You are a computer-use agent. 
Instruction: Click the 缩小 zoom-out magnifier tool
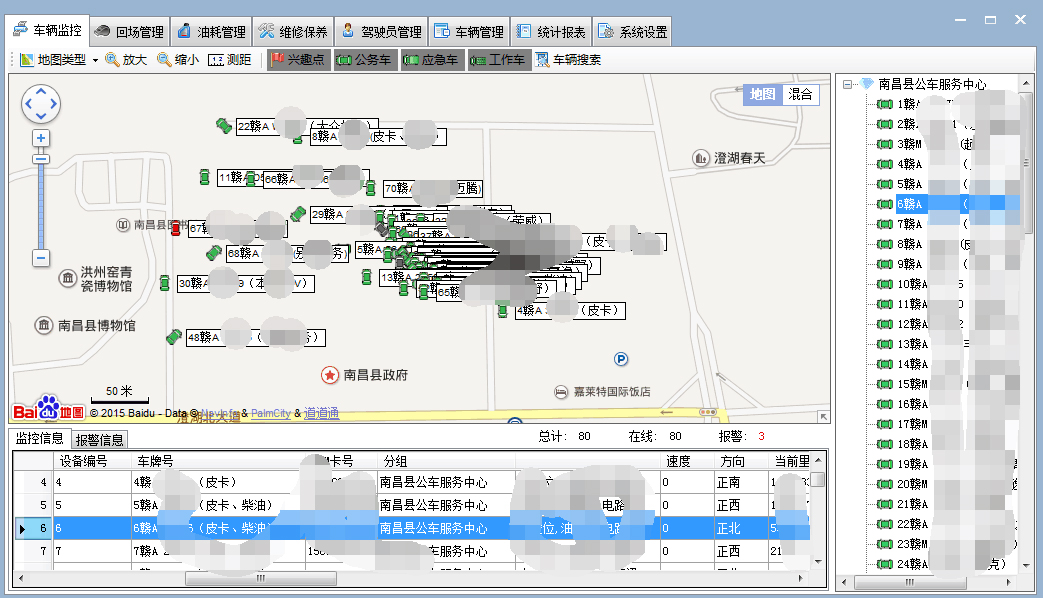[178, 60]
